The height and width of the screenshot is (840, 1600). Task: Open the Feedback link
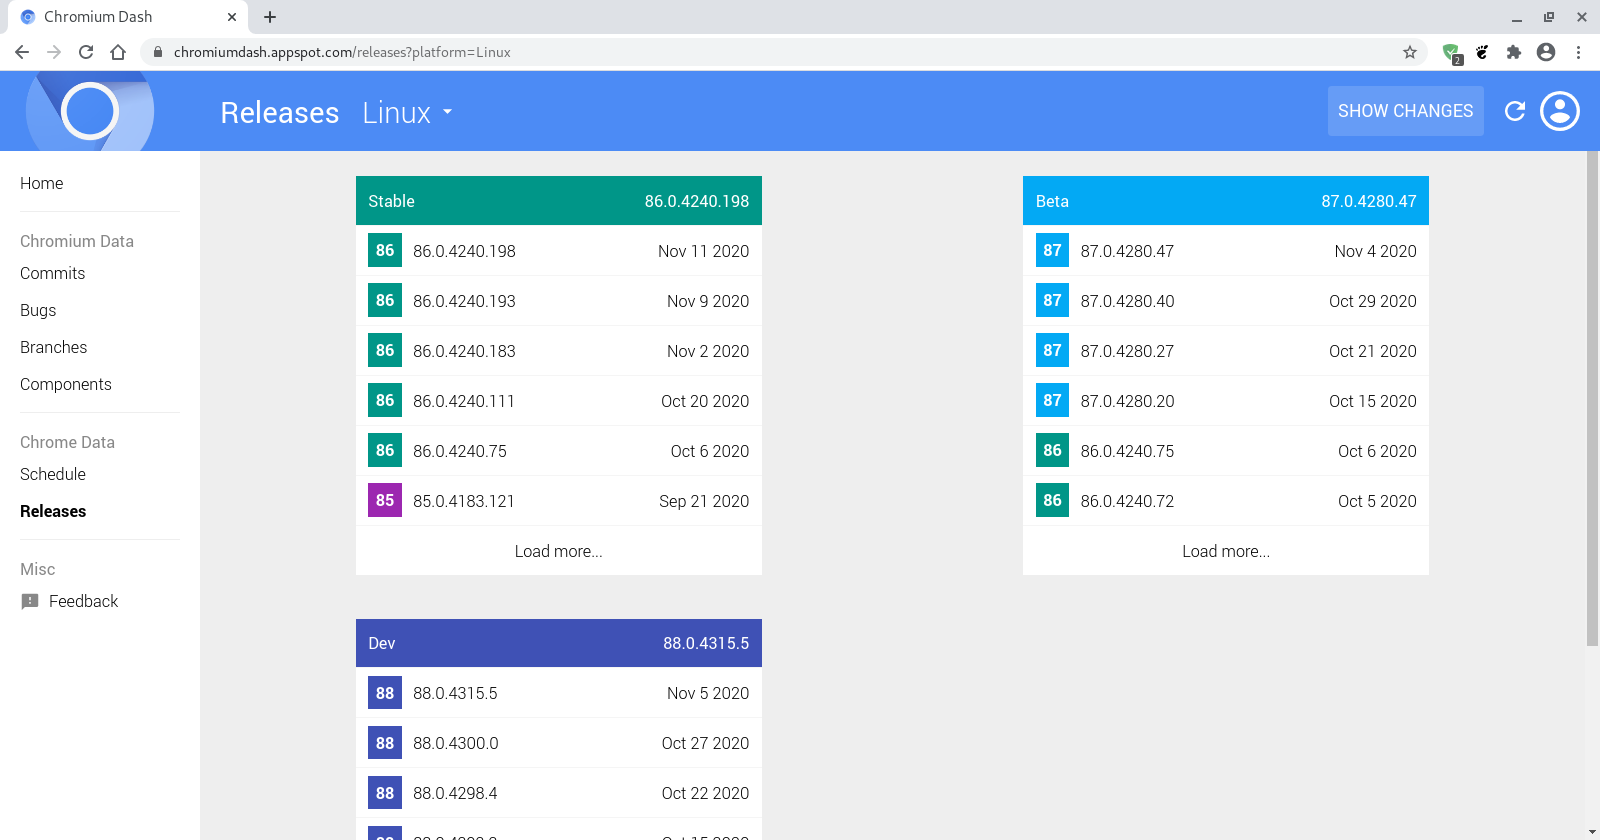(83, 601)
